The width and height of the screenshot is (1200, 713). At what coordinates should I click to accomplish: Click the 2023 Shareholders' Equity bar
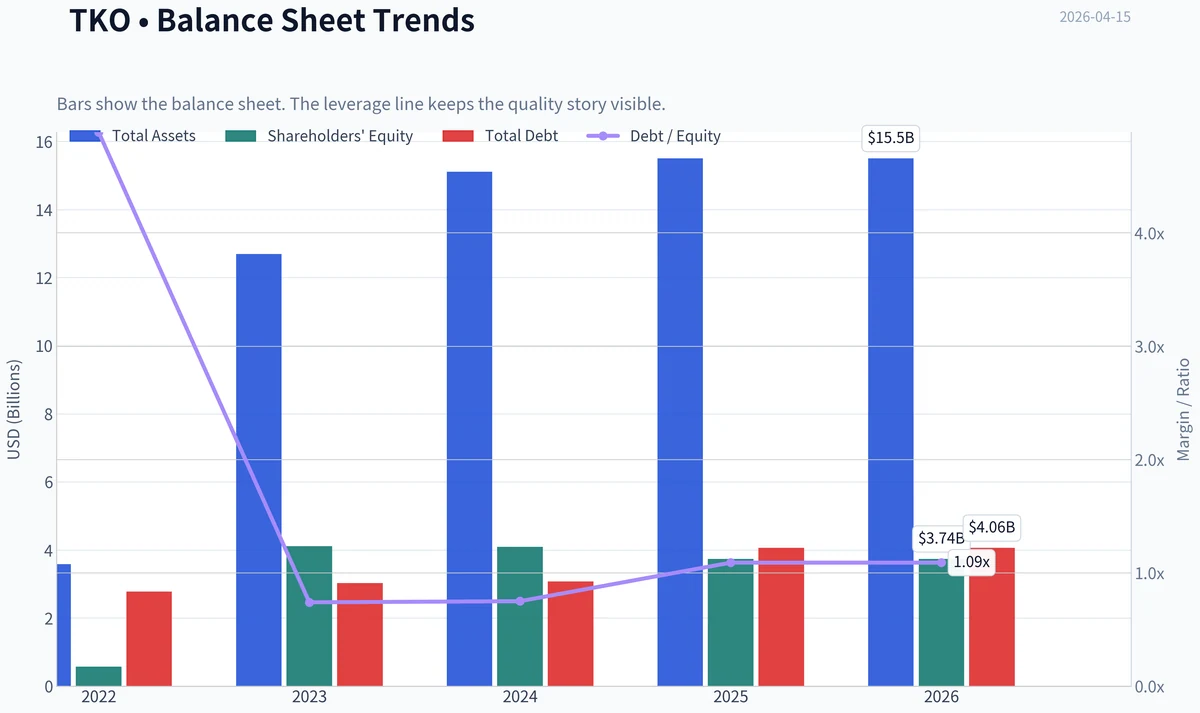pos(309,616)
